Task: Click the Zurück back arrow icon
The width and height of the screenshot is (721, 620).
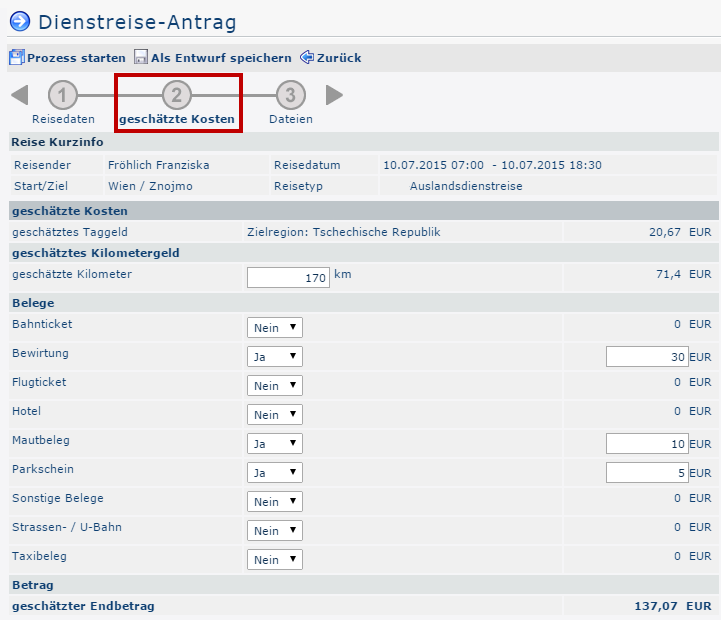Action: [307, 58]
